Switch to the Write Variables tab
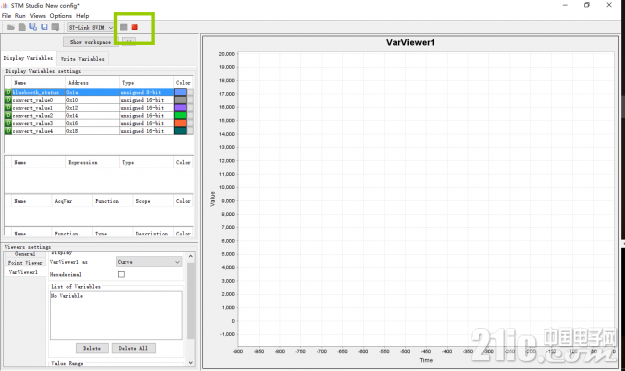Image resolution: width=625 pixels, height=371 pixels. (83, 59)
